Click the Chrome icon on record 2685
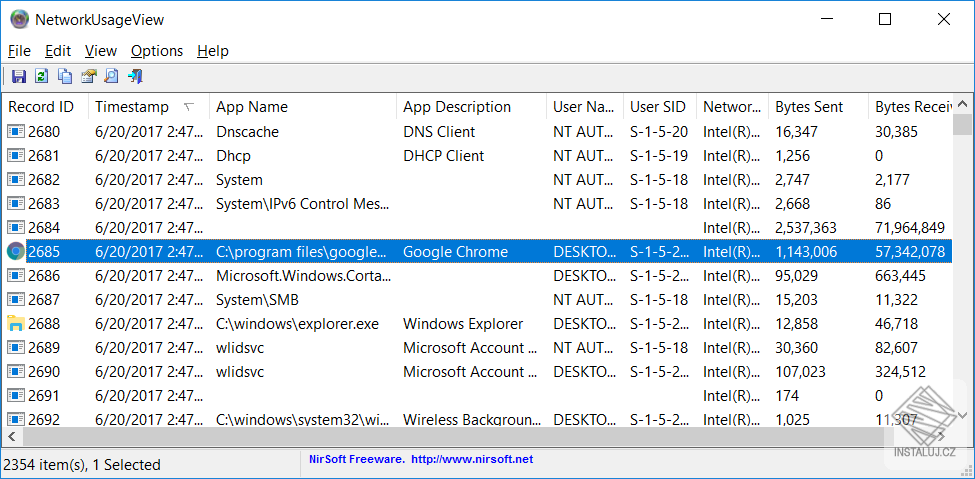 click(x=16, y=252)
